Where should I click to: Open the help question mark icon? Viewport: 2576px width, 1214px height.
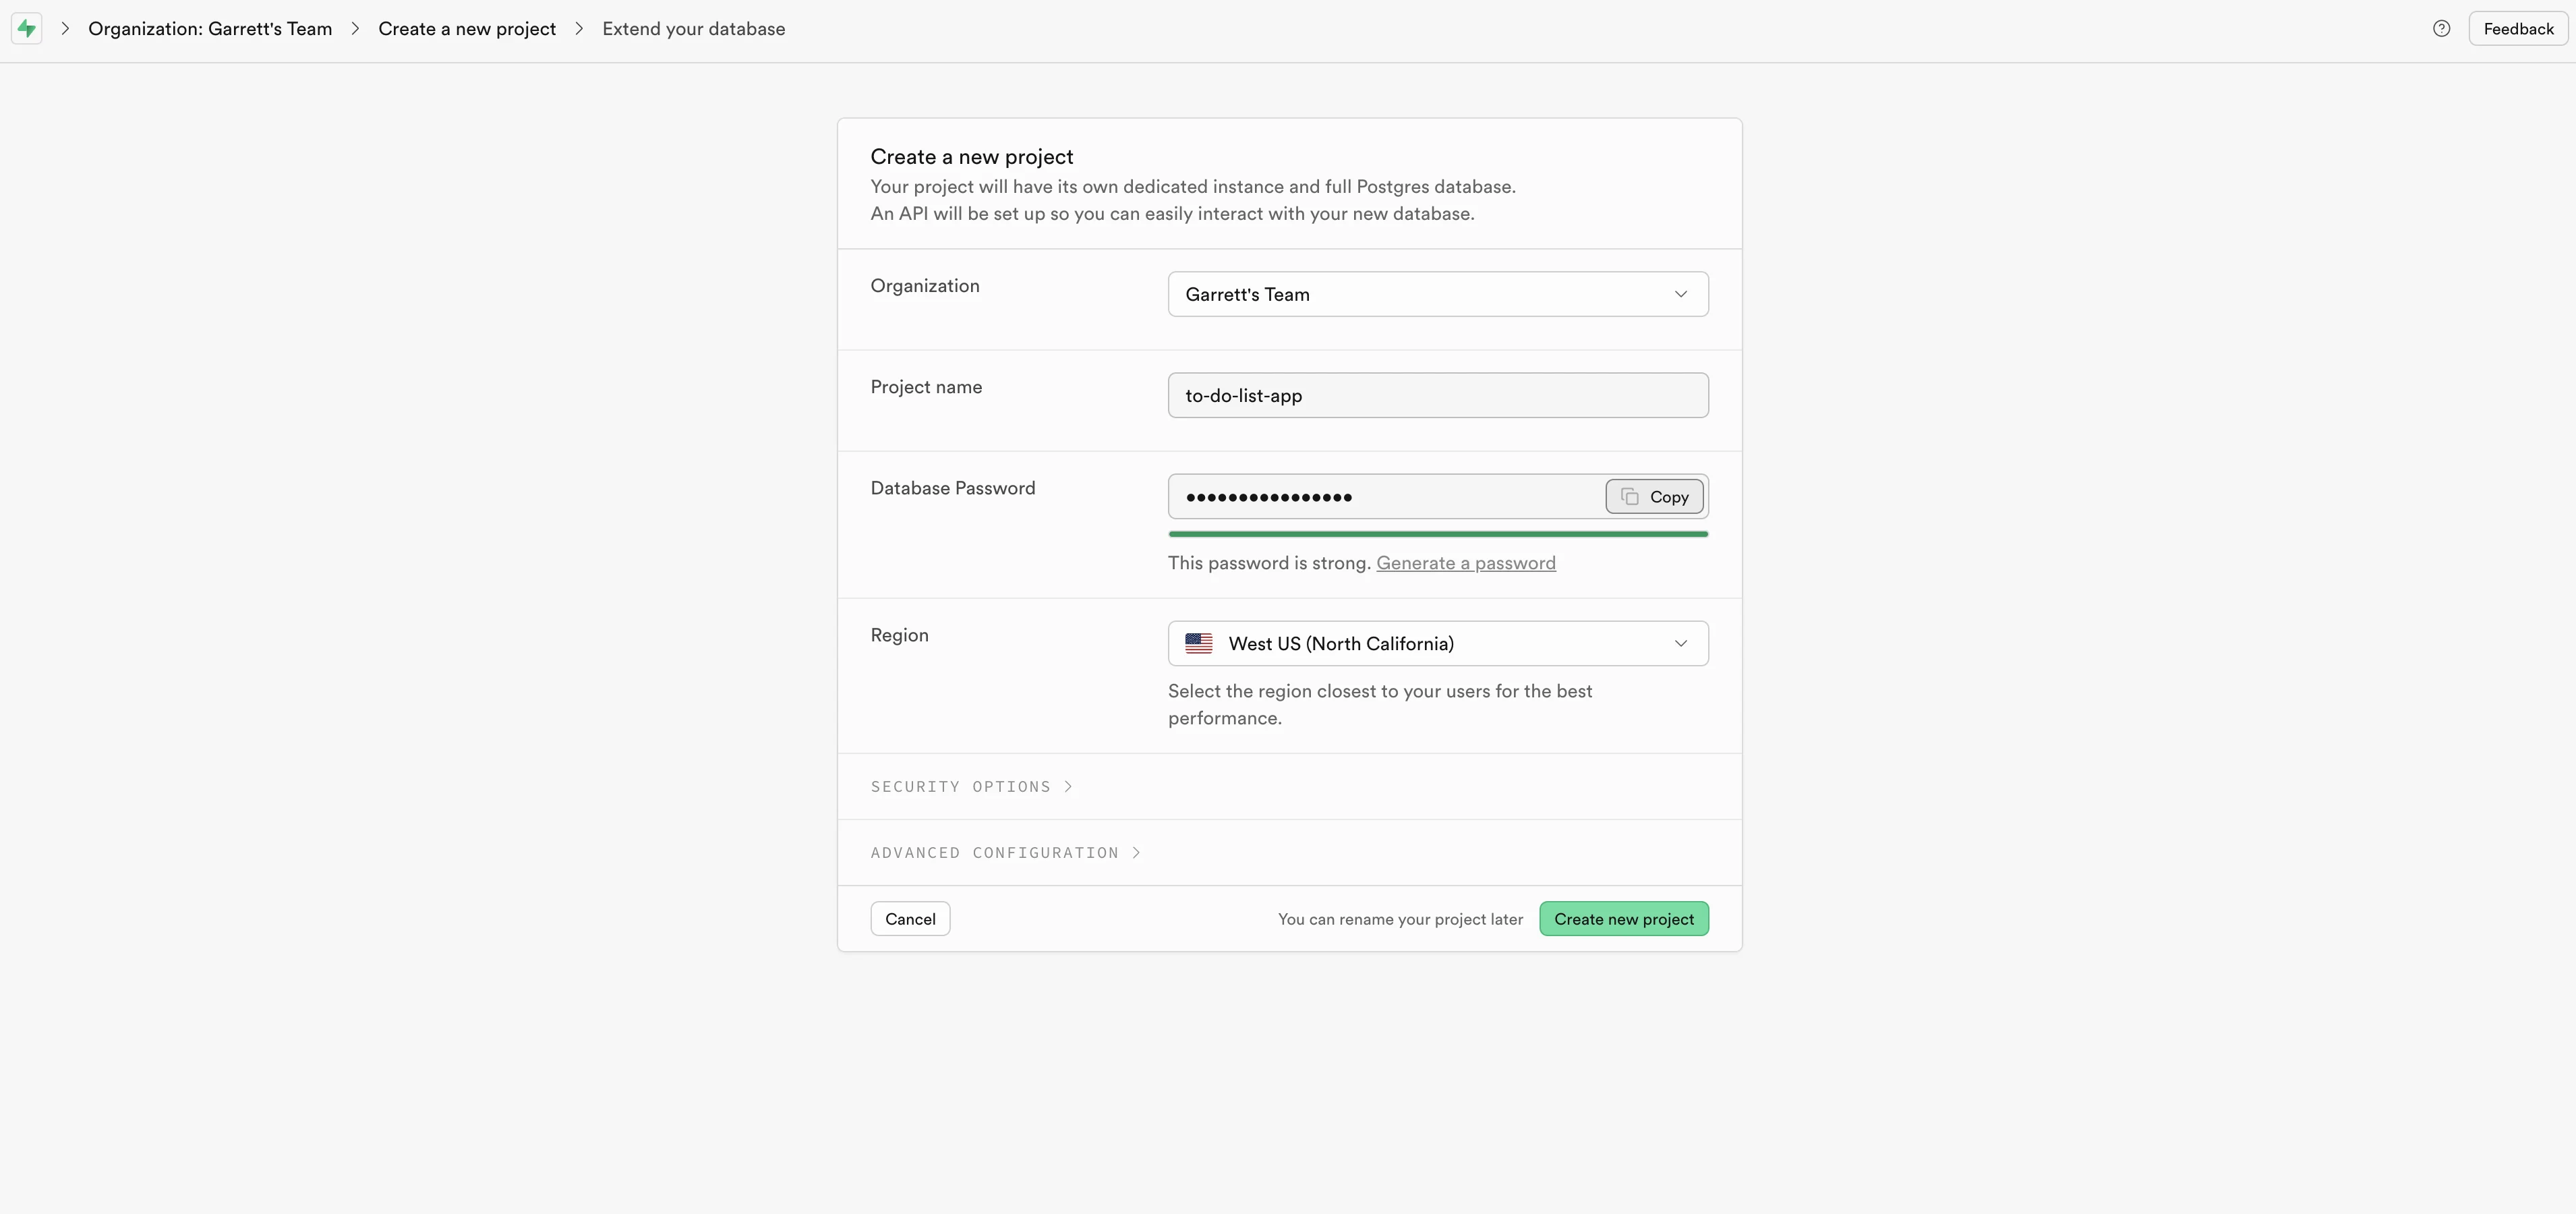click(x=2441, y=28)
